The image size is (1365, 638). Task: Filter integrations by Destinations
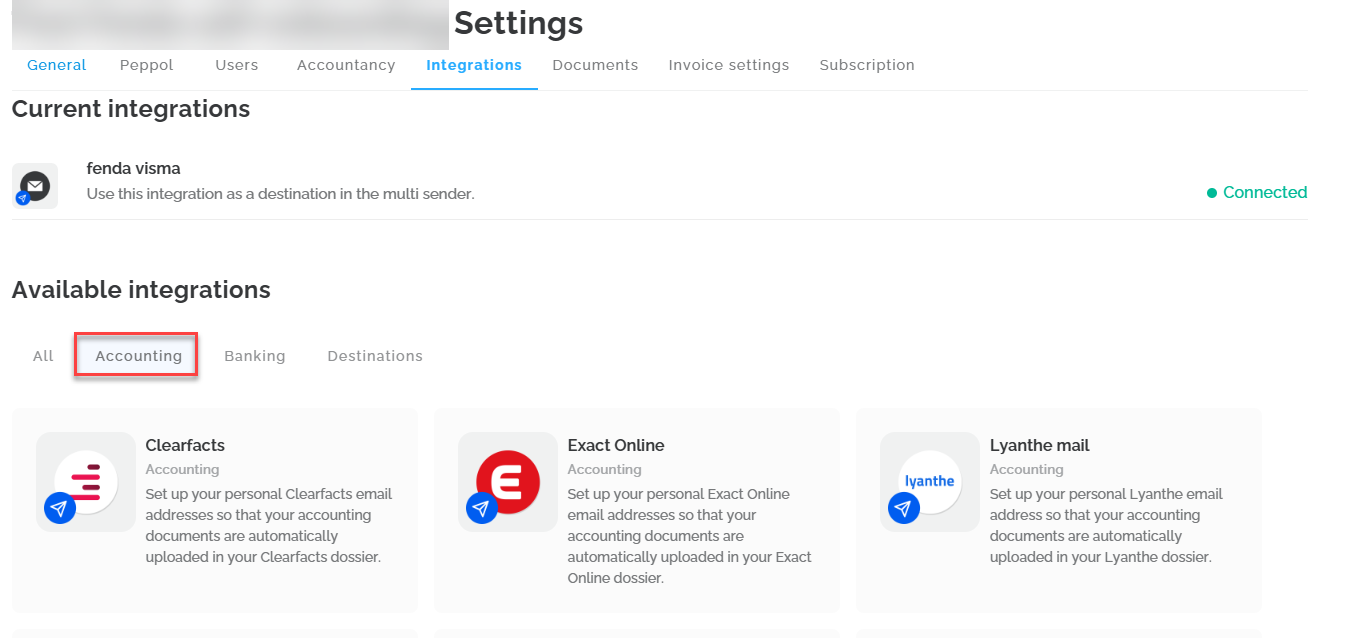(375, 356)
